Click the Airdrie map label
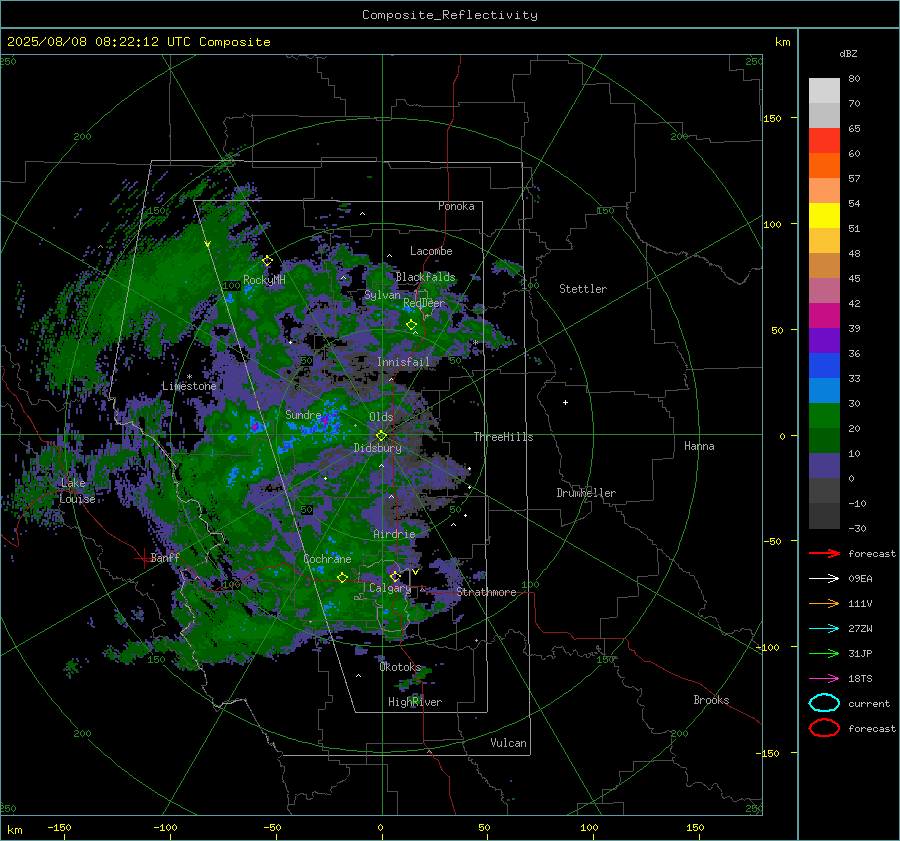The height and width of the screenshot is (841, 900). 394,534
